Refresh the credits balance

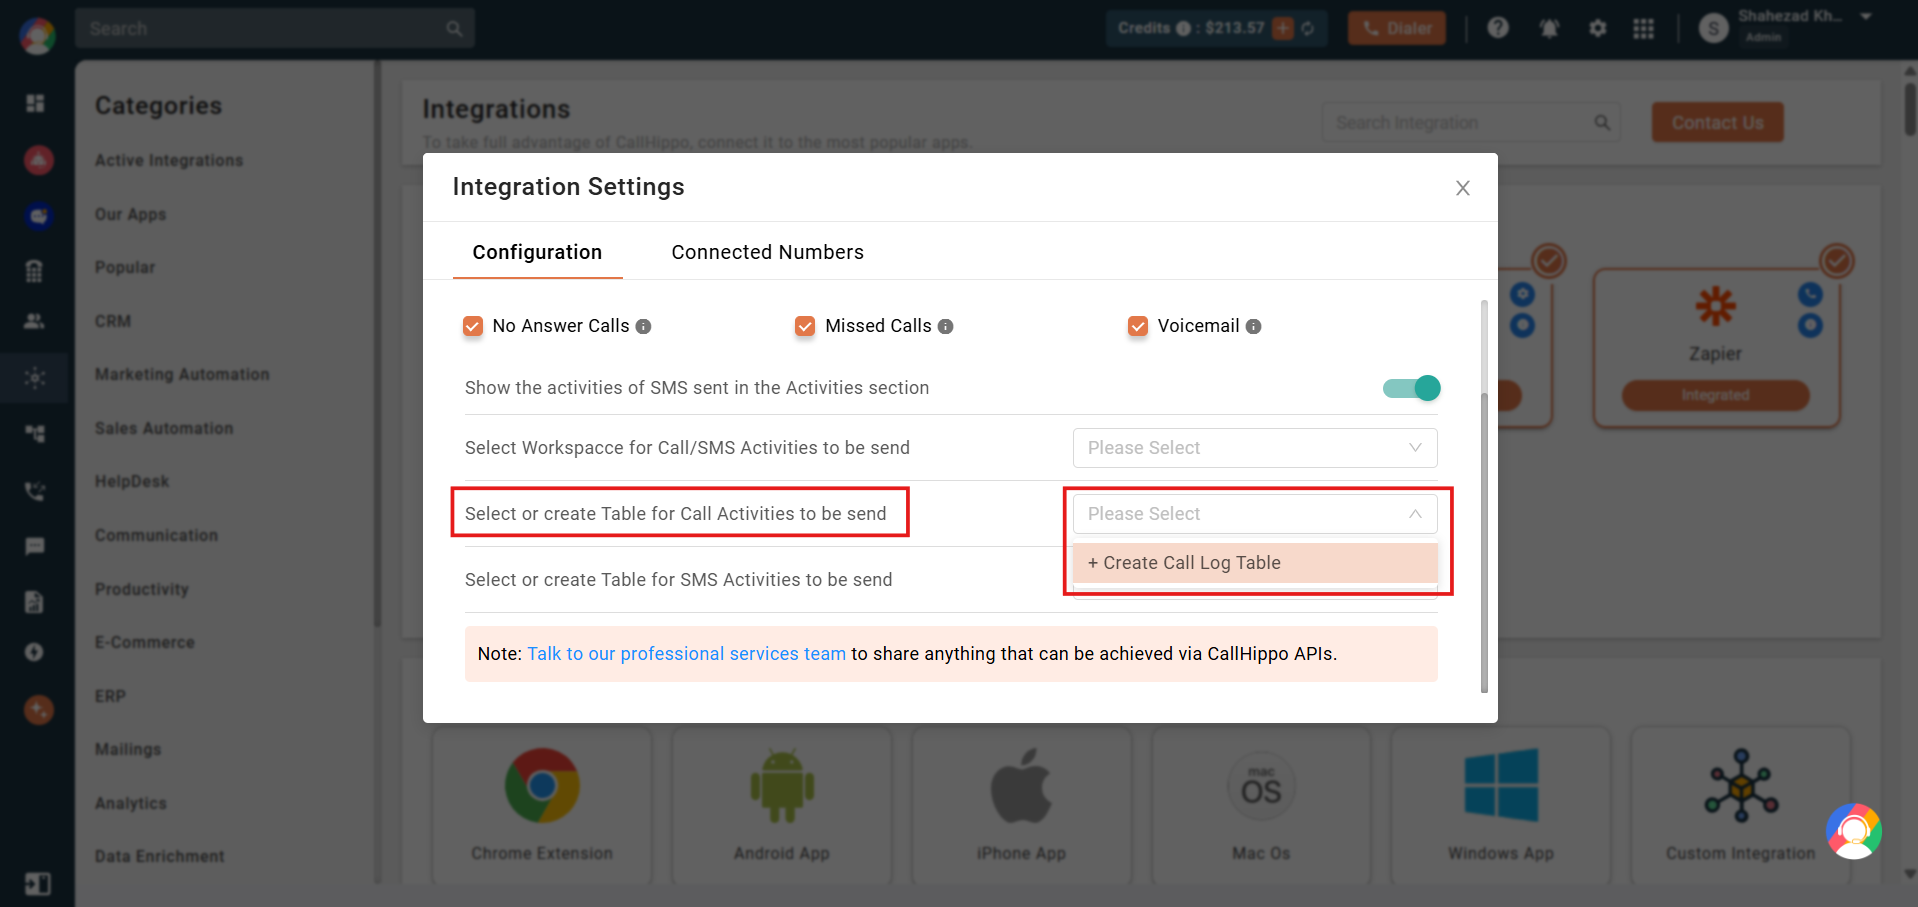(x=1308, y=28)
